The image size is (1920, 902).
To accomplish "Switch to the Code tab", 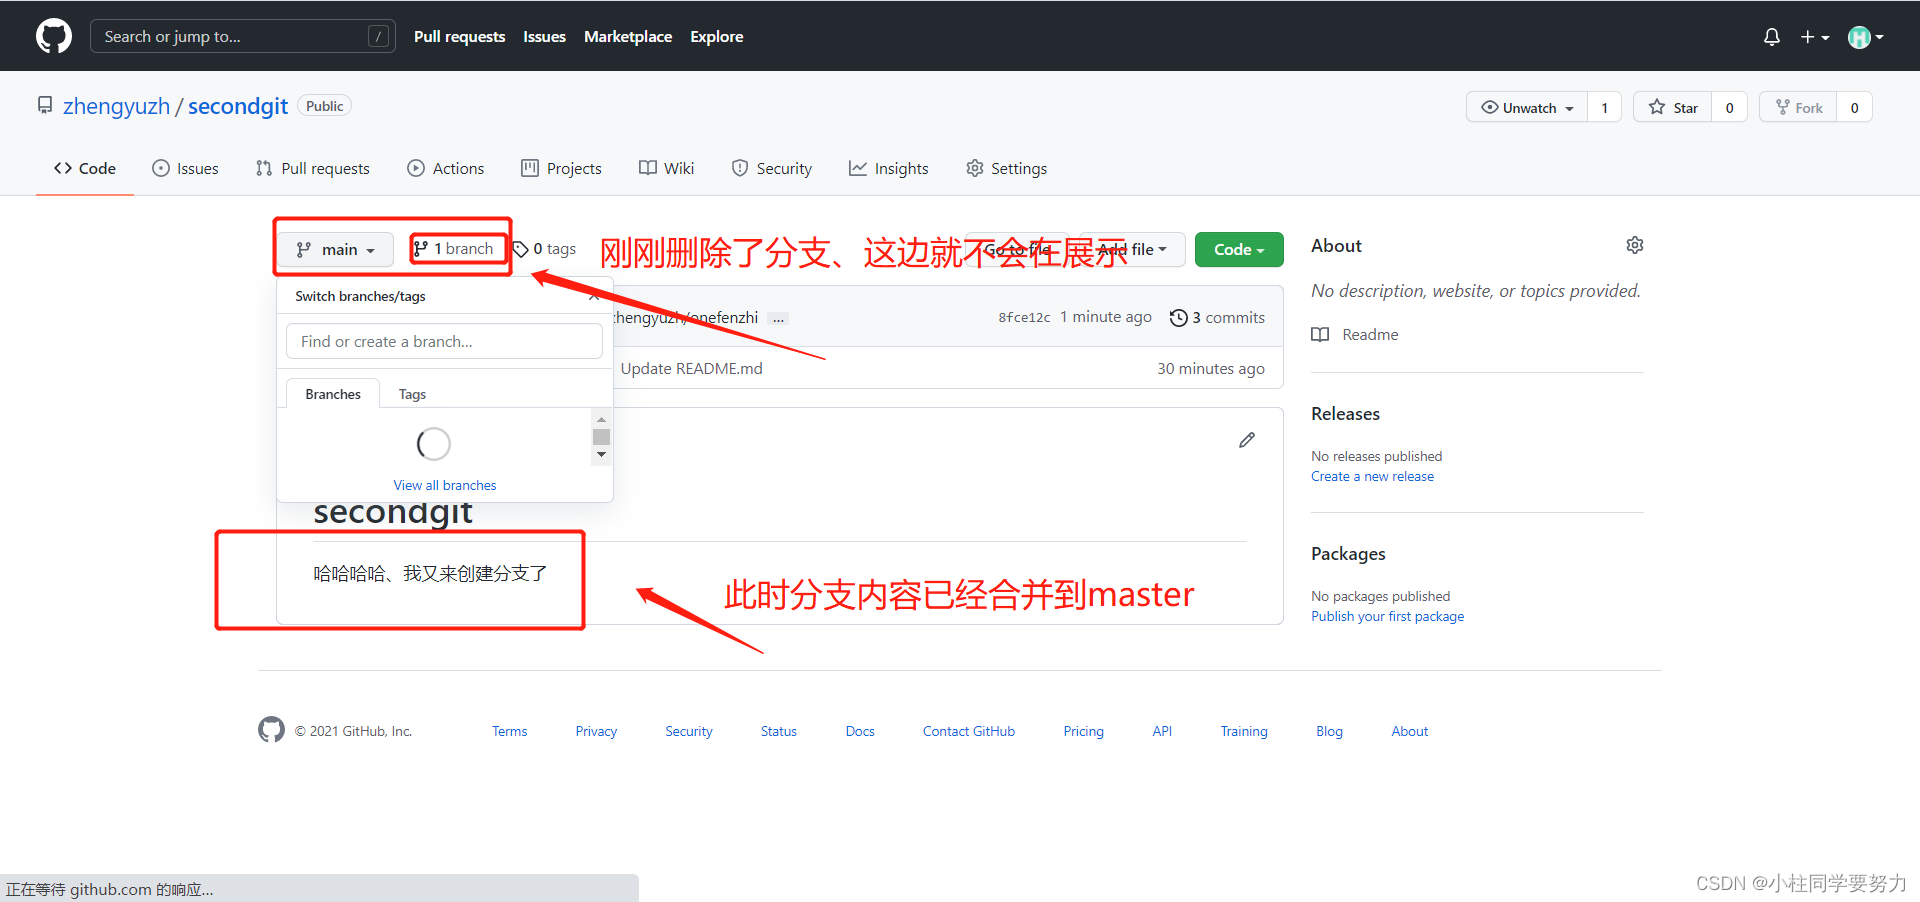I will click(85, 168).
